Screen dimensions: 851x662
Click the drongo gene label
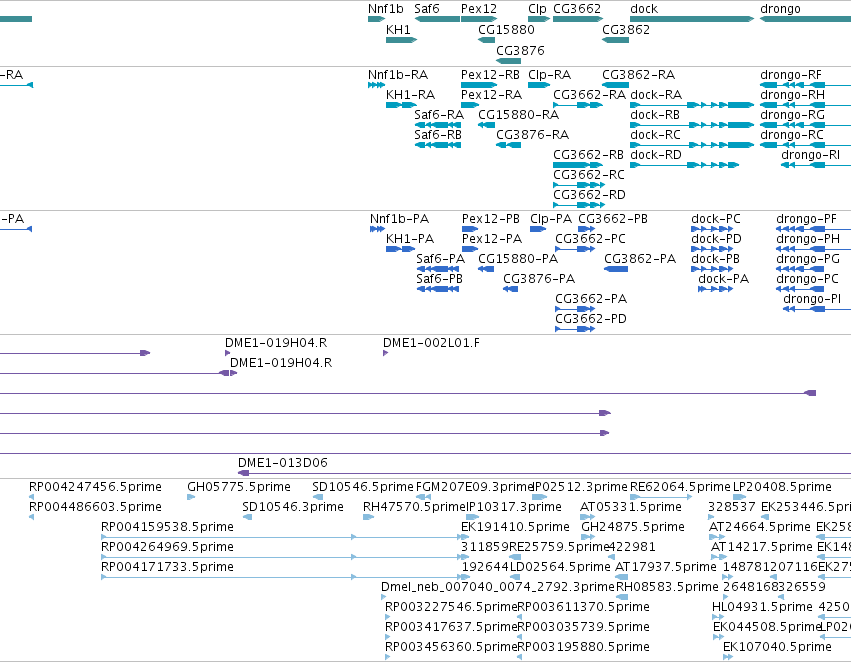780,9
